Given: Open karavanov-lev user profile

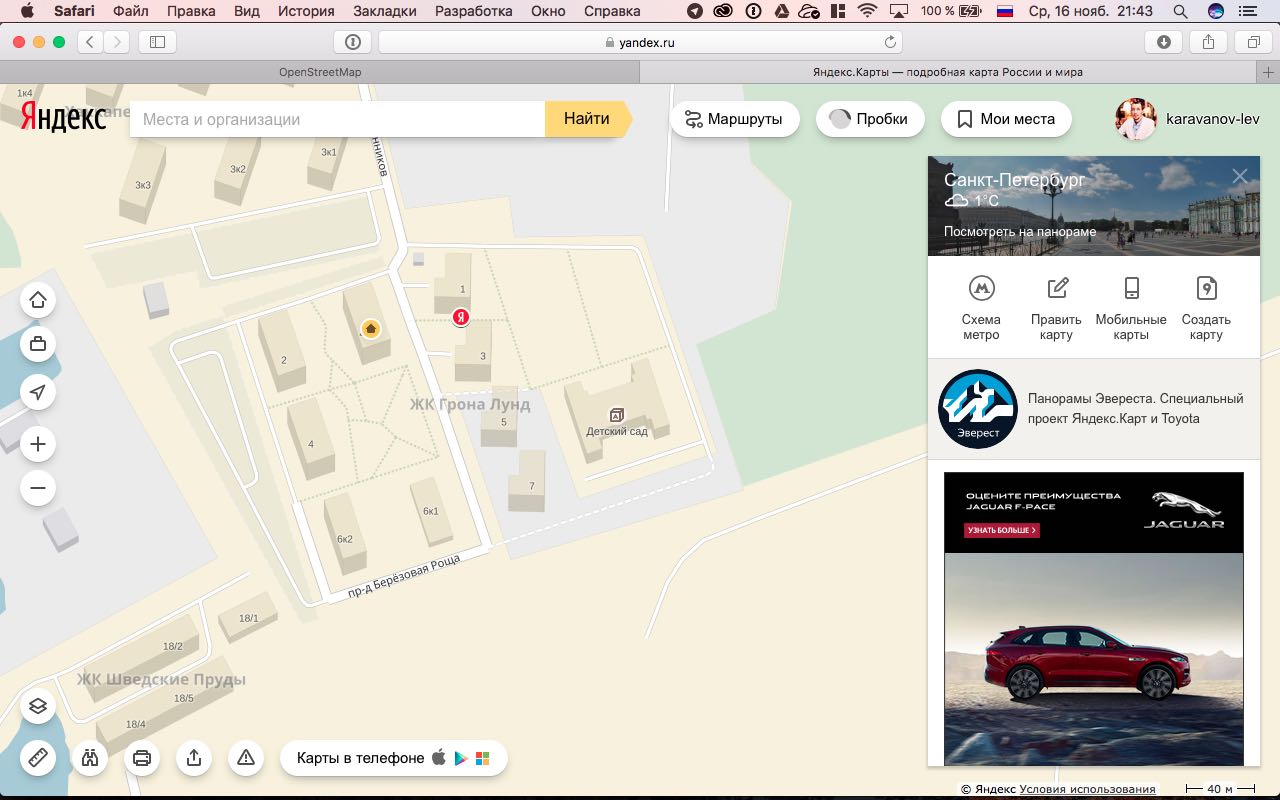Looking at the screenshot, I should tap(1188, 119).
